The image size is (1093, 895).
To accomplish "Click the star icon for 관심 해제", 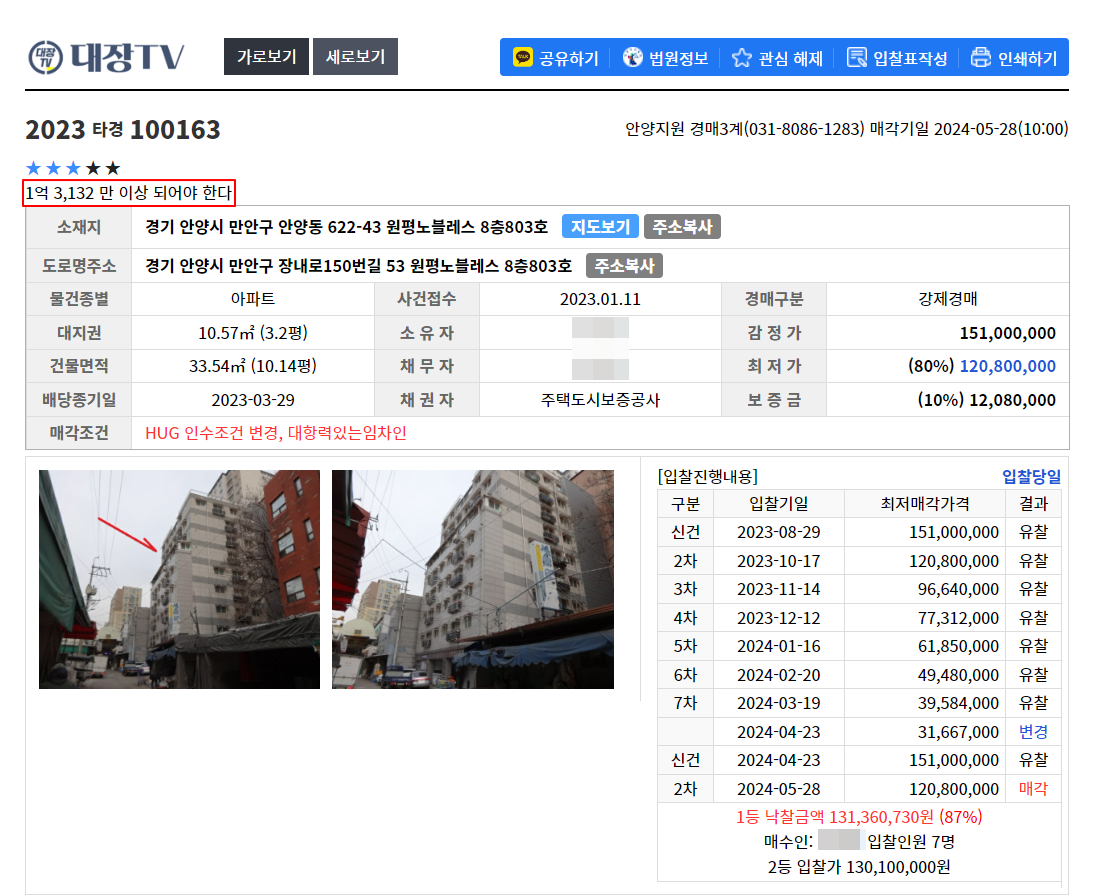I will [x=742, y=57].
